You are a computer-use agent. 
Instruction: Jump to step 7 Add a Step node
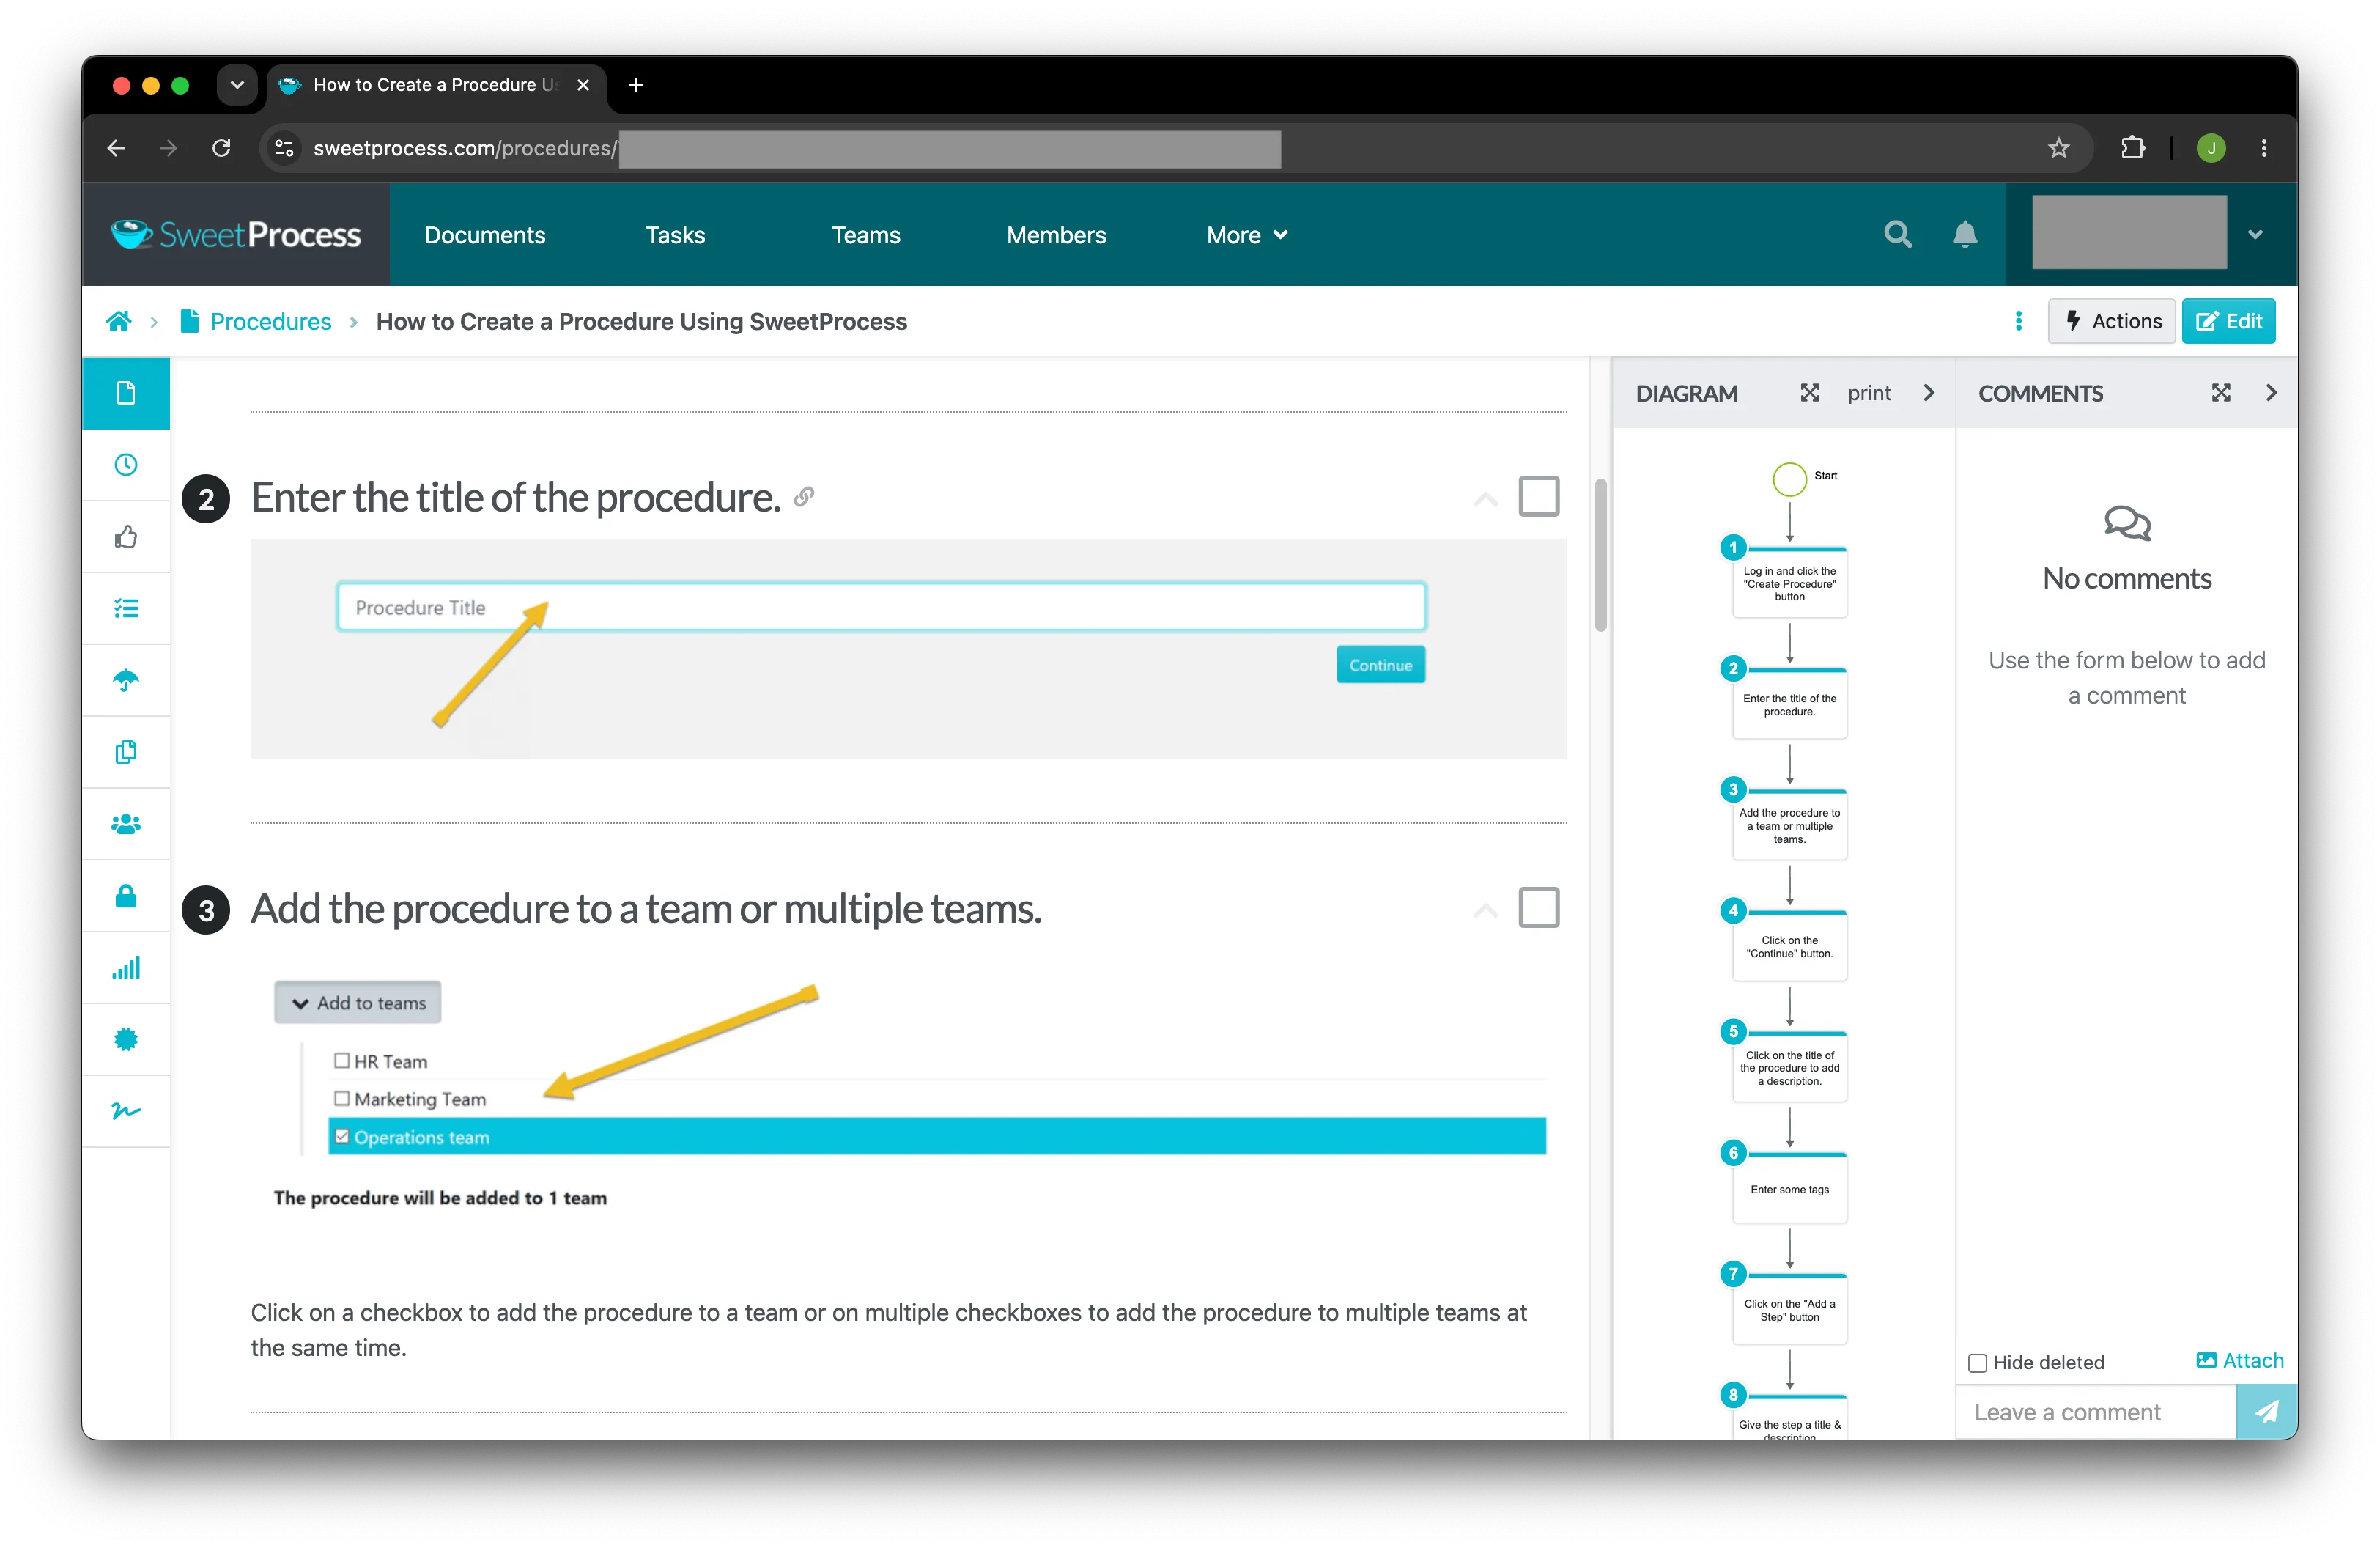(1789, 1309)
